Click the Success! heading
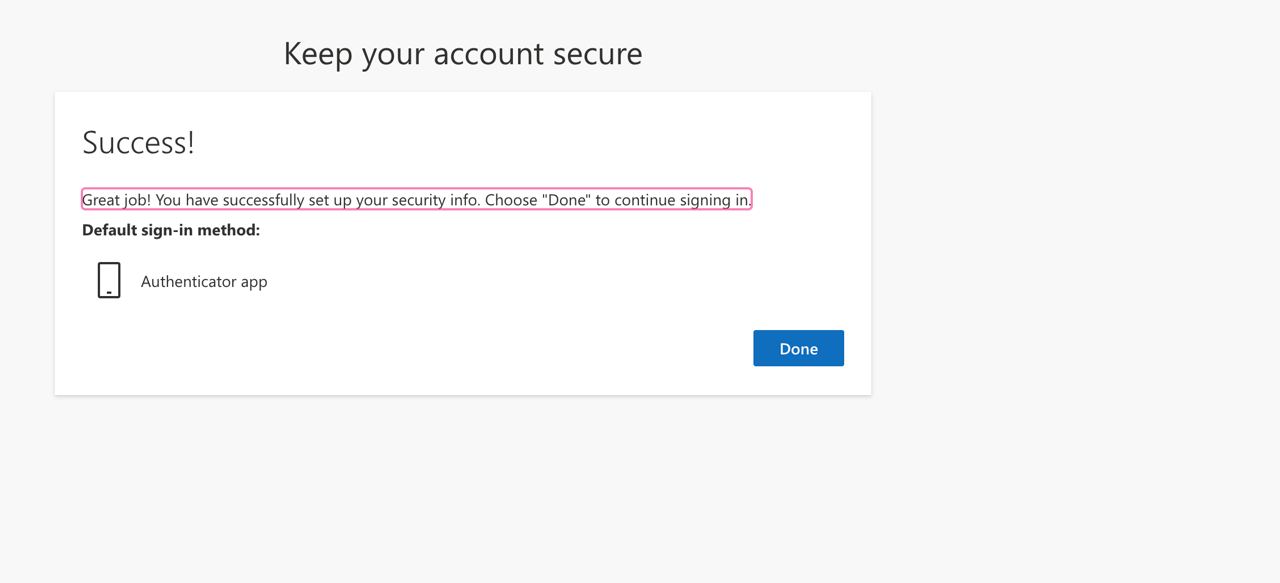1280x583 pixels. [x=138, y=142]
